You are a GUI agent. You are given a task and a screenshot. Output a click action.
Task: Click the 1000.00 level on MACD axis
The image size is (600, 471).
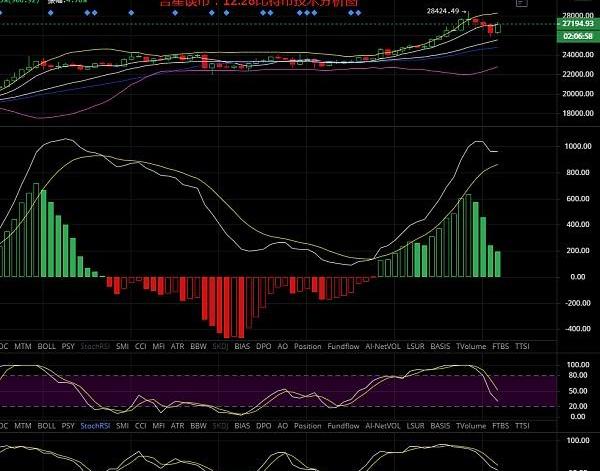(551, 146)
